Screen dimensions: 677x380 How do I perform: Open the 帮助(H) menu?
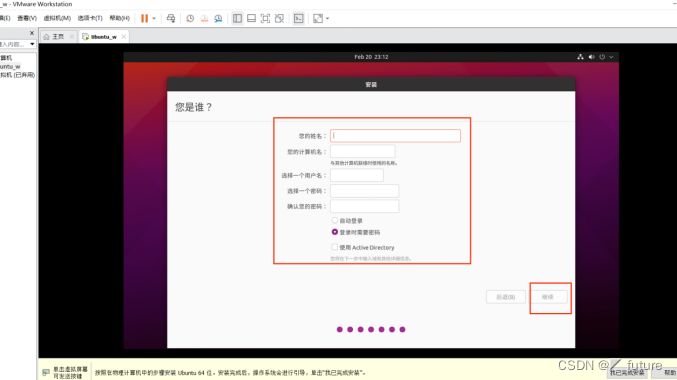tap(120, 18)
